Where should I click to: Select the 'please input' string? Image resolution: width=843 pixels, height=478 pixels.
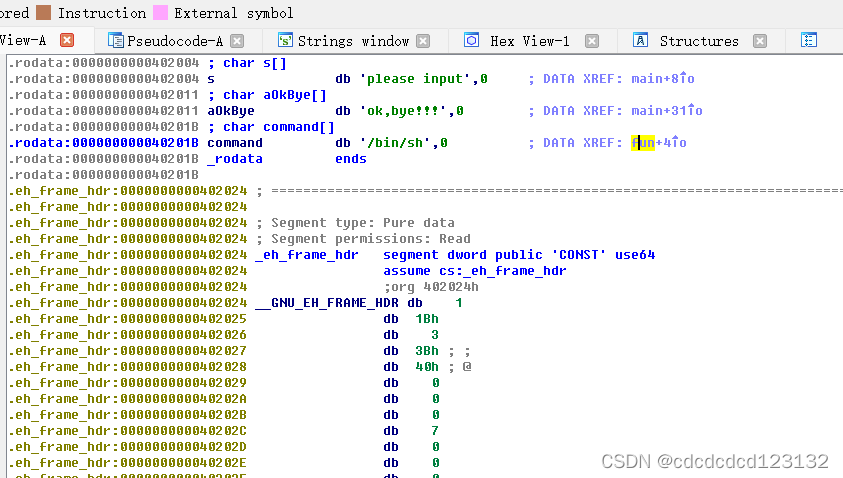[x=416, y=79]
